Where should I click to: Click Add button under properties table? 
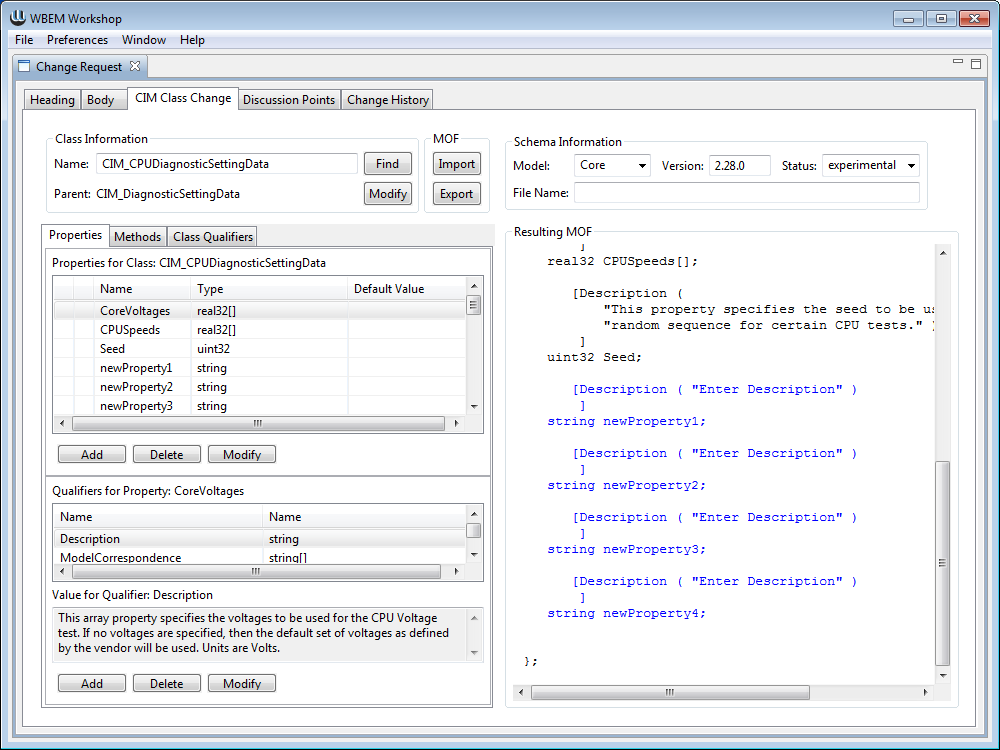pyautogui.click(x=92, y=454)
